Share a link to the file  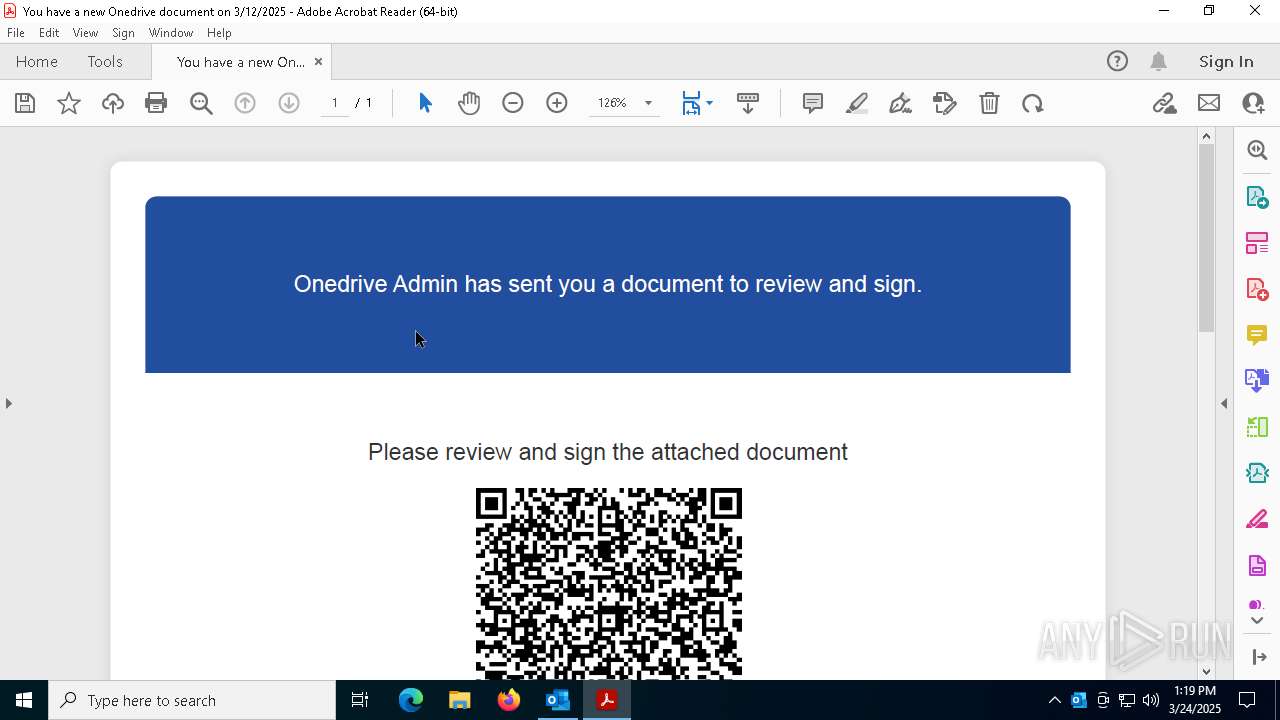[x=1165, y=103]
